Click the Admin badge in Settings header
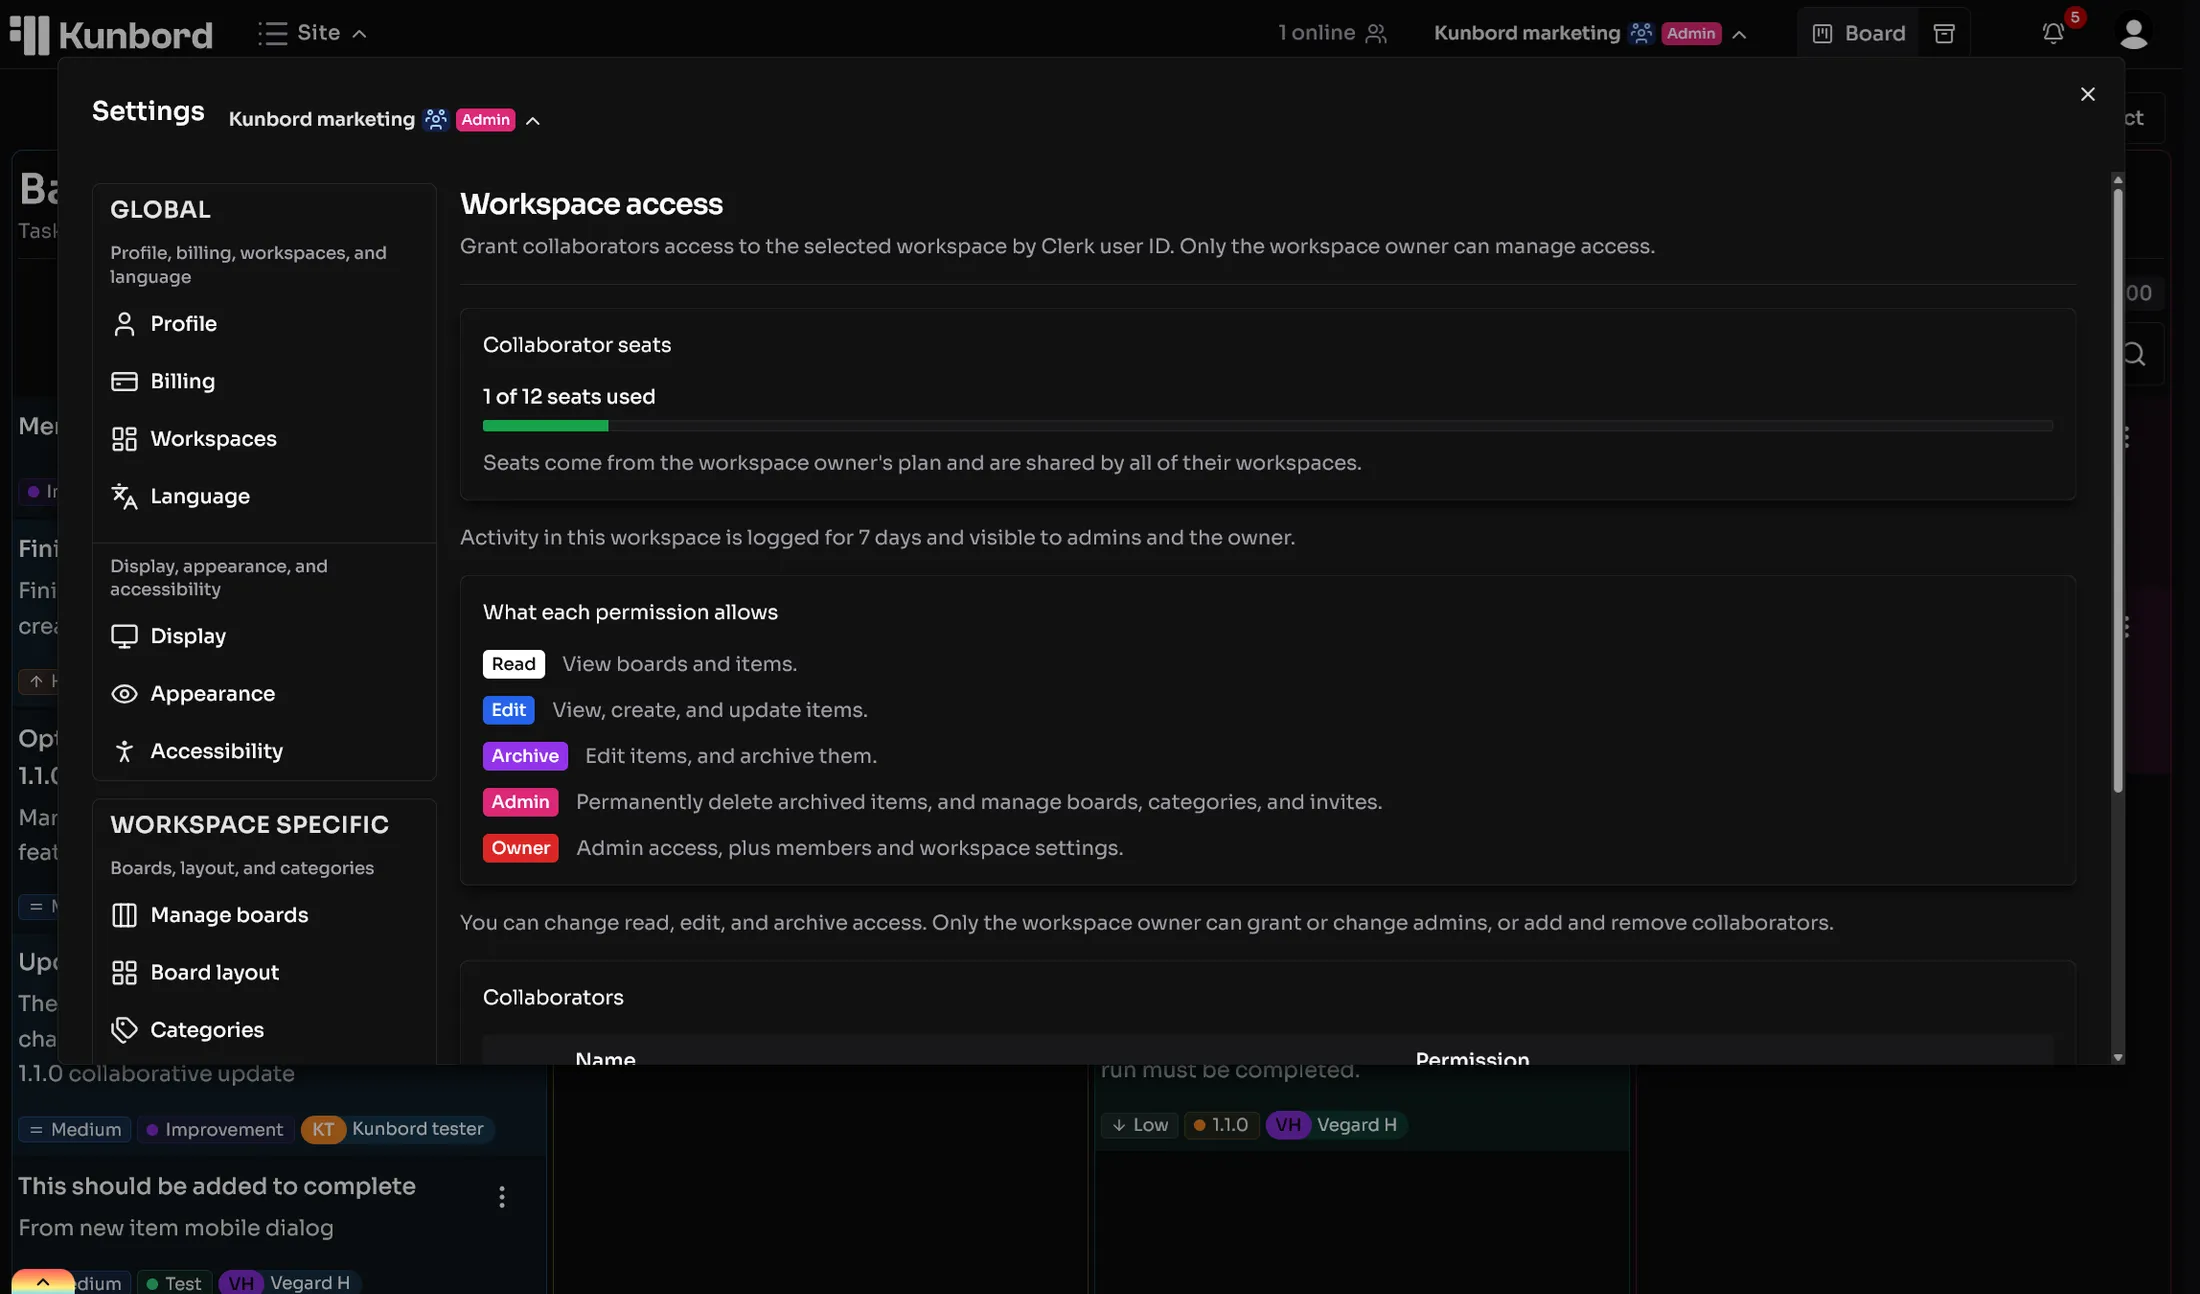This screenshot has width=2200, height=1294. (486, 120)
